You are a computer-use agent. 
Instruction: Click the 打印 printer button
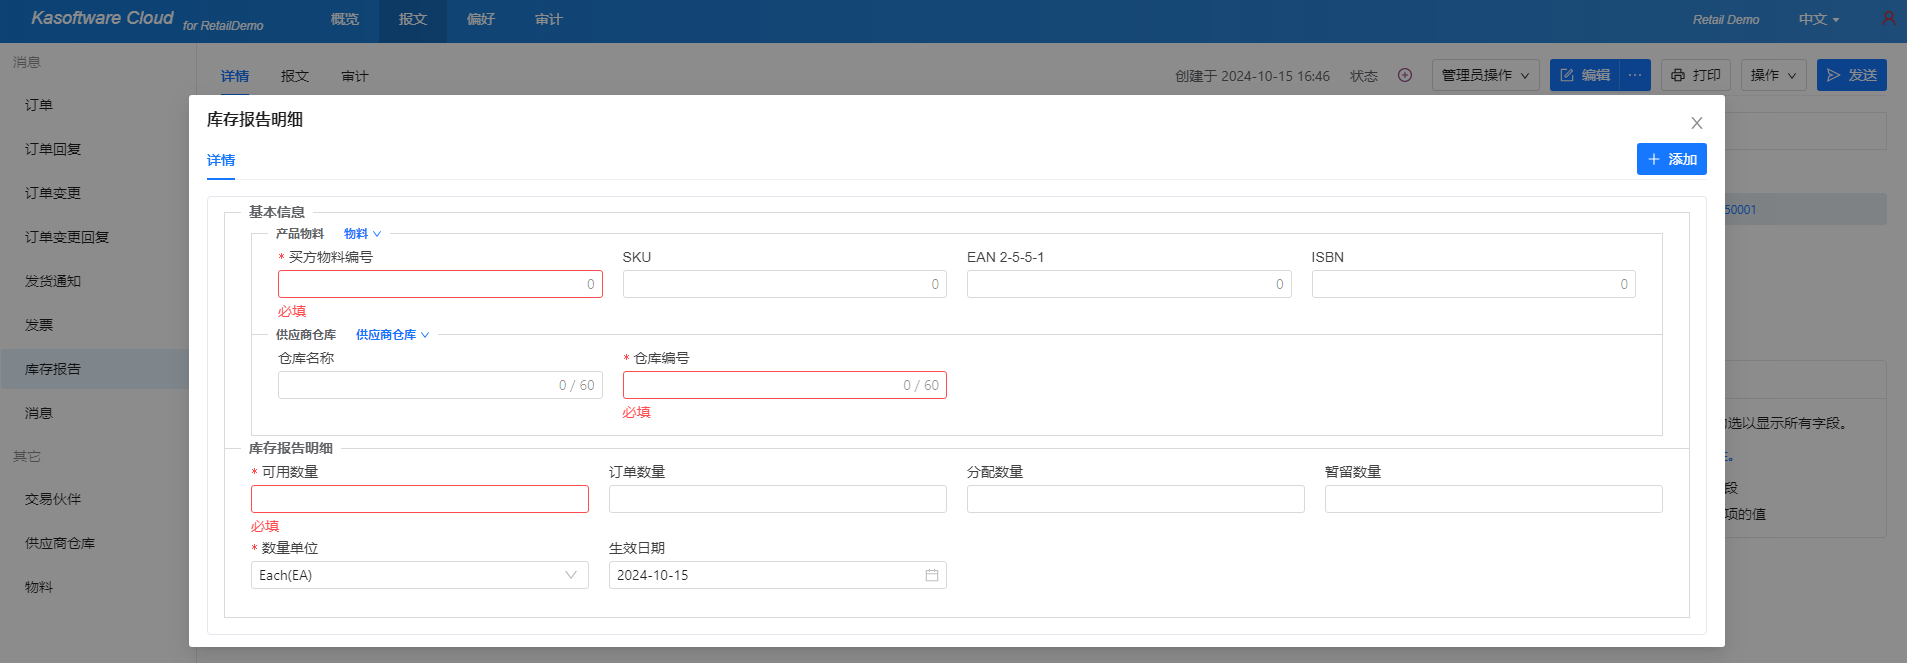click(x=1695, y=75)
